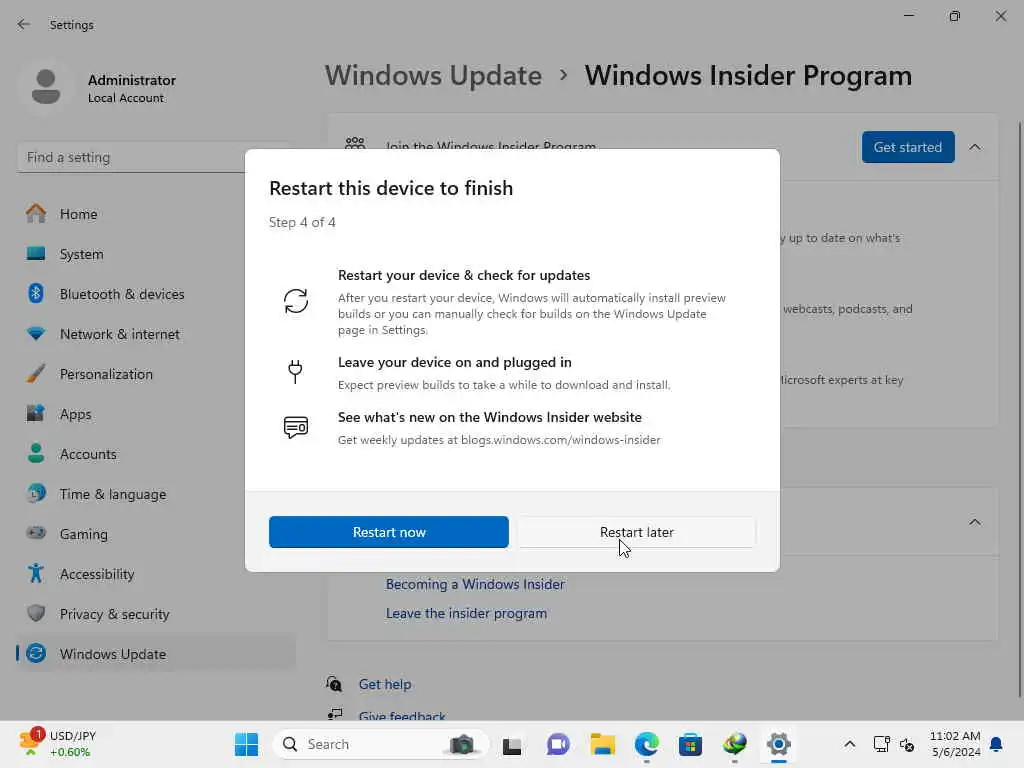The width and height of the screenshot is (1024, 768).
Task: Launch Microsoft Edge from taskbar
Action: (647, 744)
